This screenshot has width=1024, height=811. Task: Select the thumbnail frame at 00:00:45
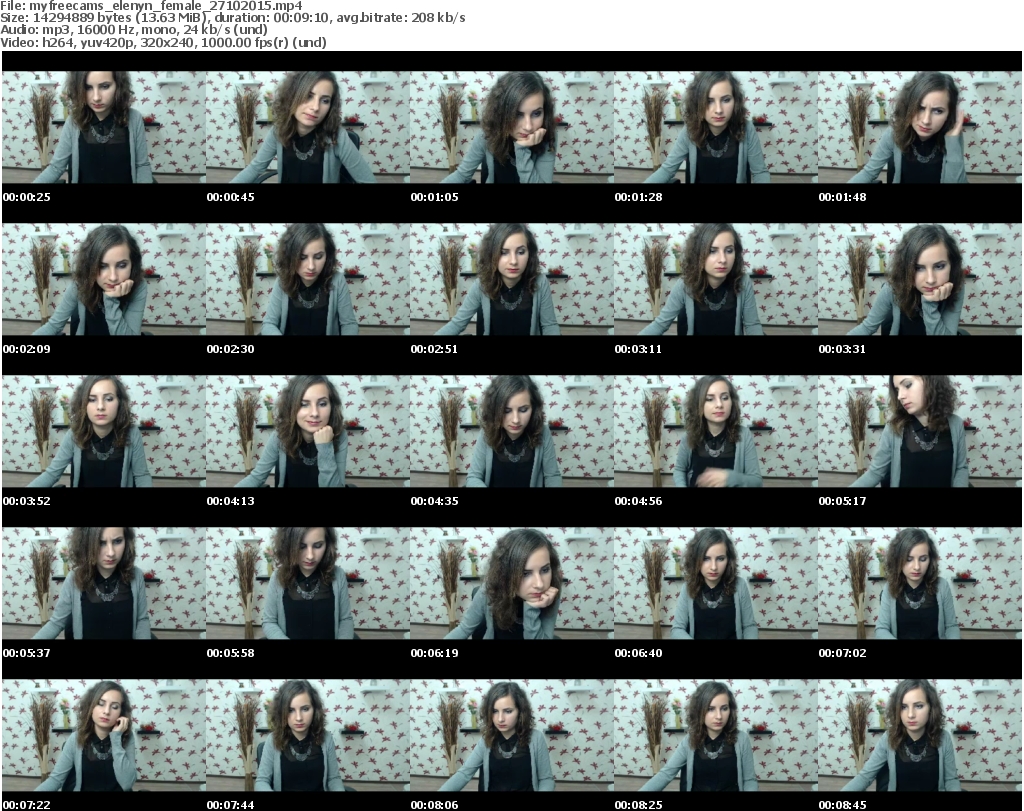click(308, 127)
